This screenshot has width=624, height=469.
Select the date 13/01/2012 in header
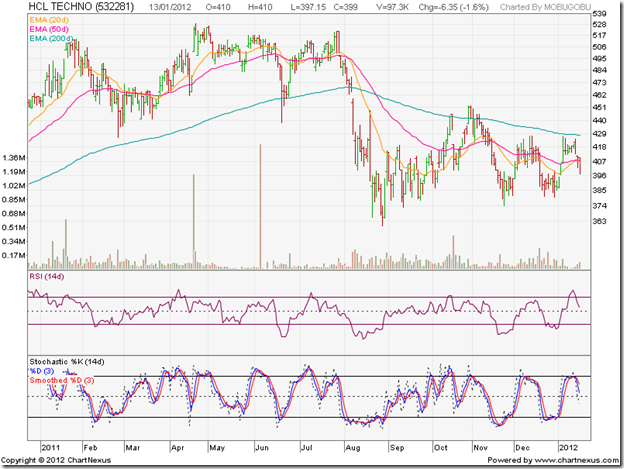coord(170,7)
